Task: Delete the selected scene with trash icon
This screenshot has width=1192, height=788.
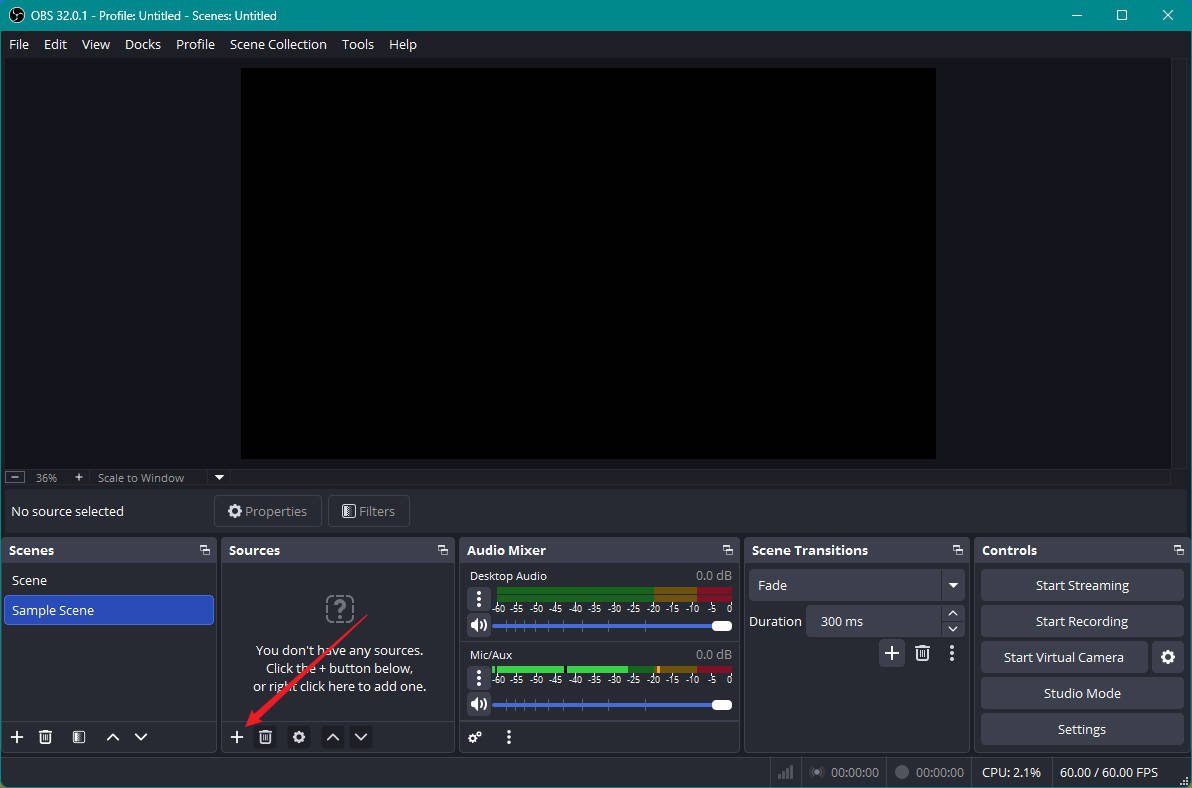Action: click(x=46, y=737)
